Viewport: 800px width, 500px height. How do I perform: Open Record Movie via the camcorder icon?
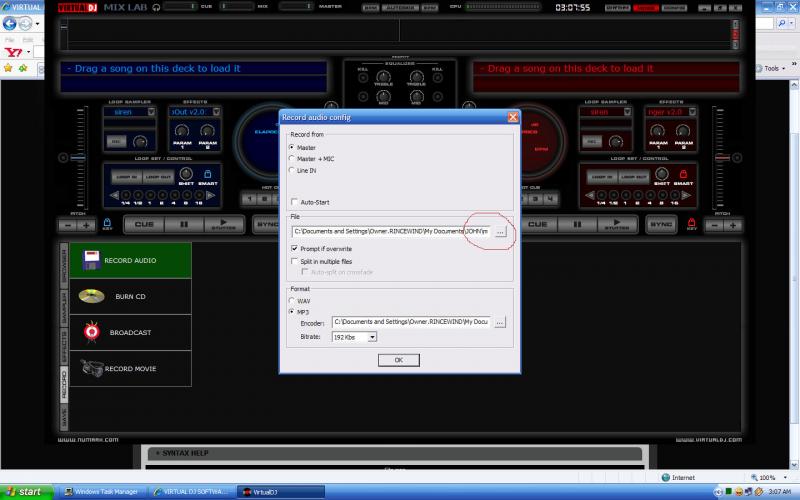tap(92, 368)
